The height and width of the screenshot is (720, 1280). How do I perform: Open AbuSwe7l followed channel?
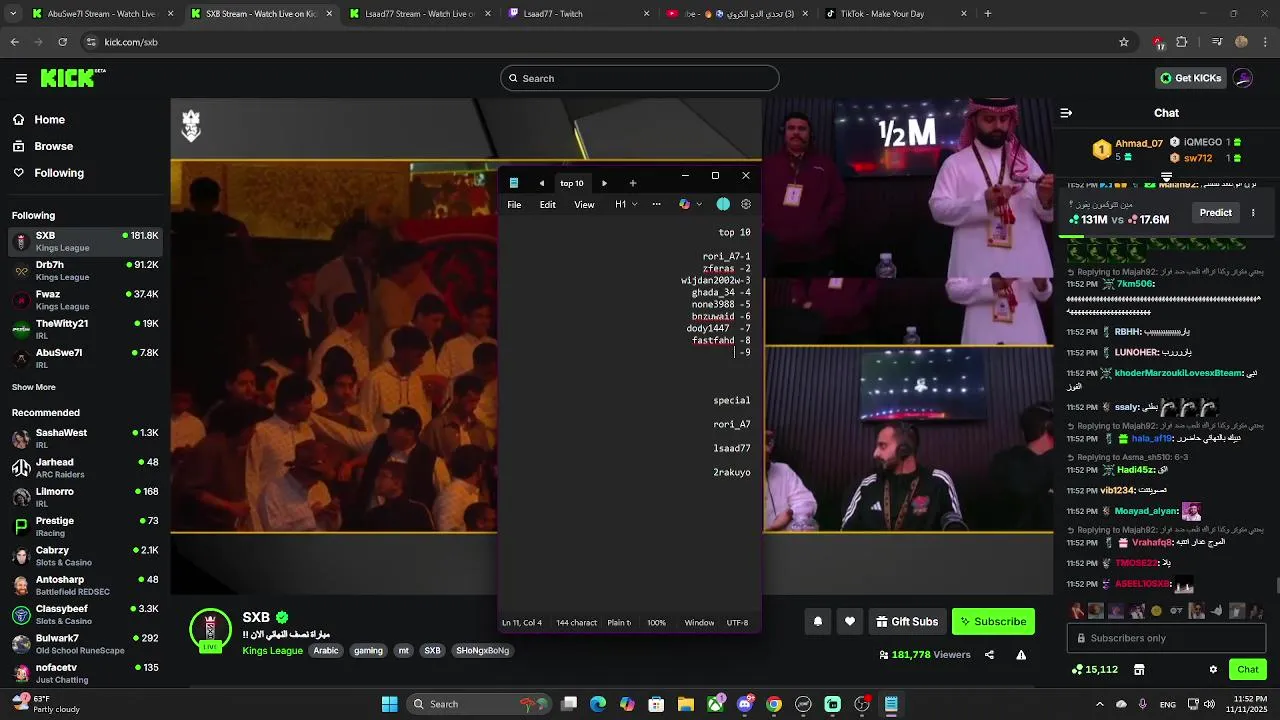coord(85,358)
